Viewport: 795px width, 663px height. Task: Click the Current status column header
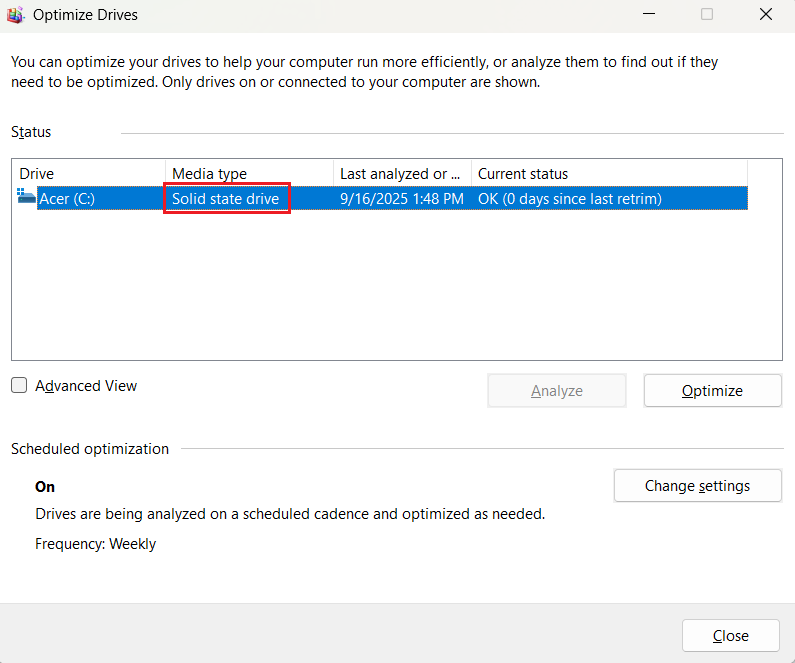click(609, 173)
